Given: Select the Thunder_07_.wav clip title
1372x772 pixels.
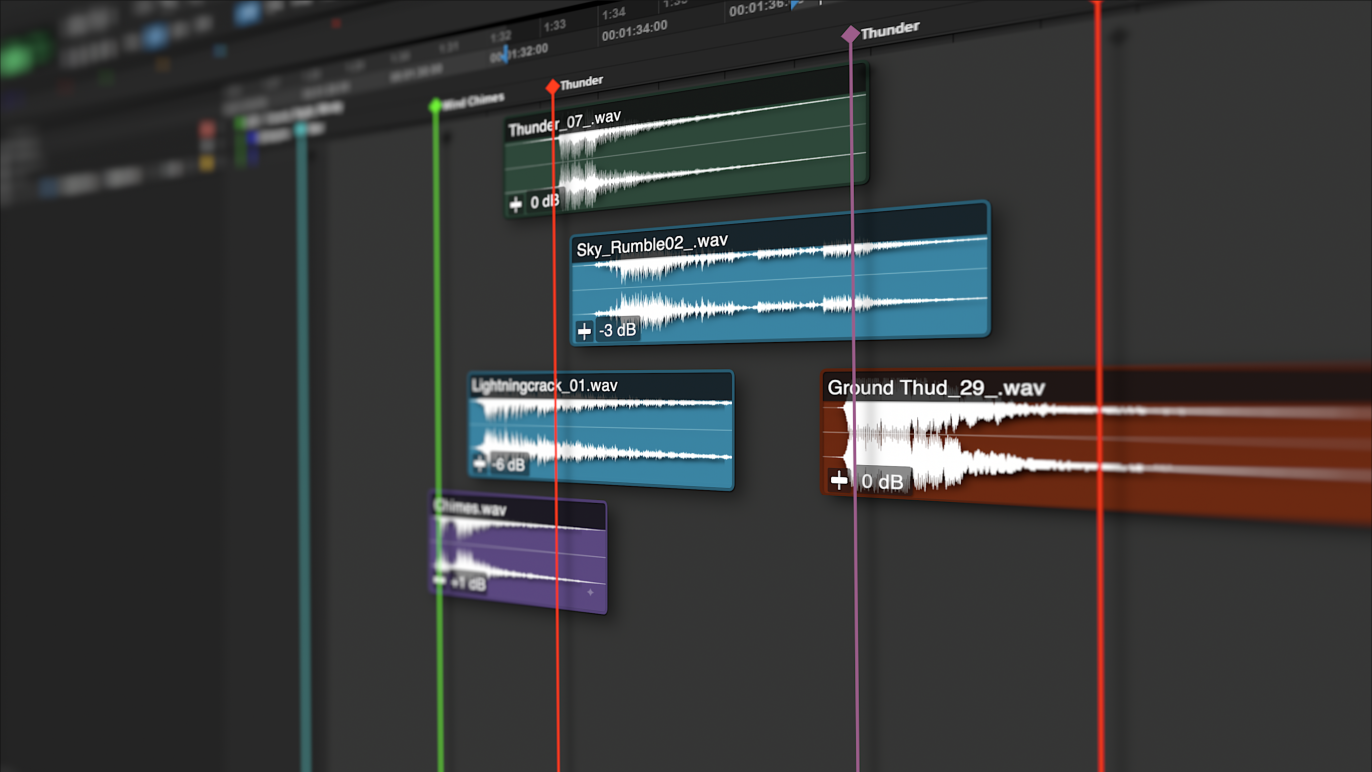Looking at the screenshot, I should click(x=564, y=123).
